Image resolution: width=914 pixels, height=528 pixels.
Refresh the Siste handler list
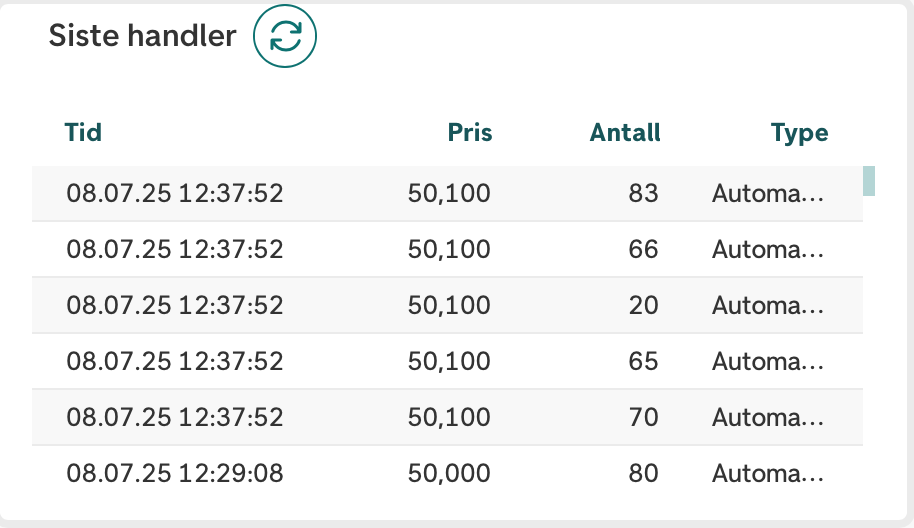(284, 36)
